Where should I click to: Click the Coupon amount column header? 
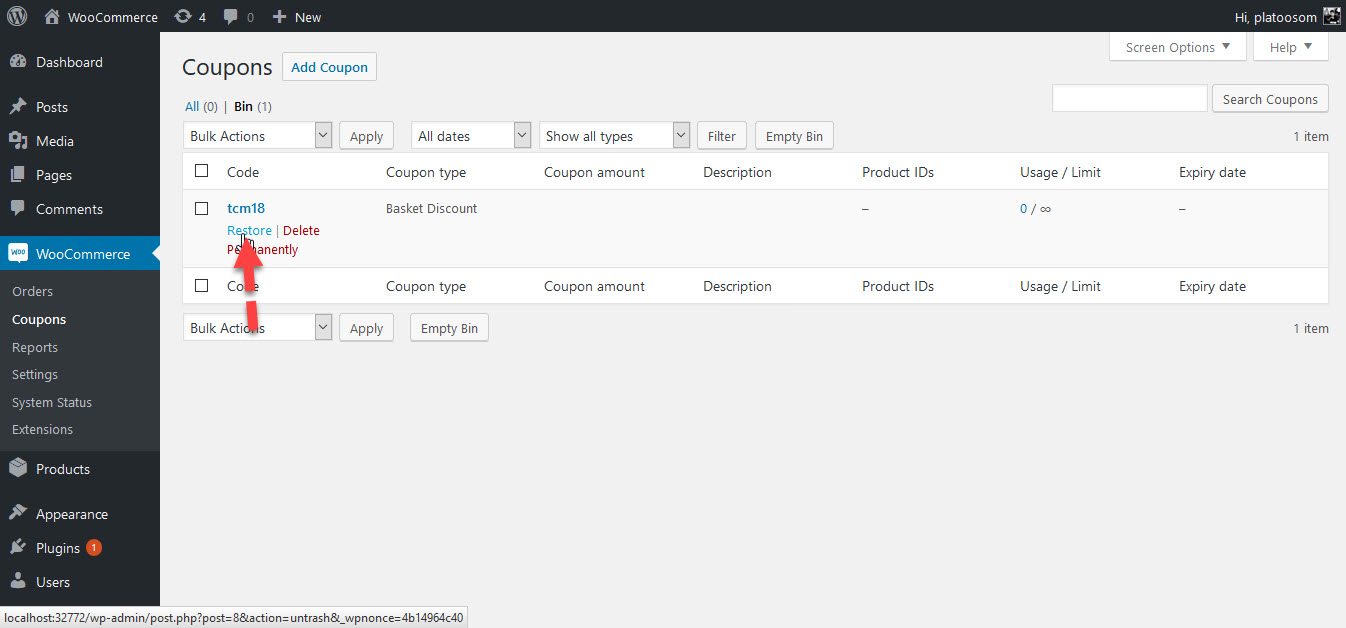pos(594,172)
